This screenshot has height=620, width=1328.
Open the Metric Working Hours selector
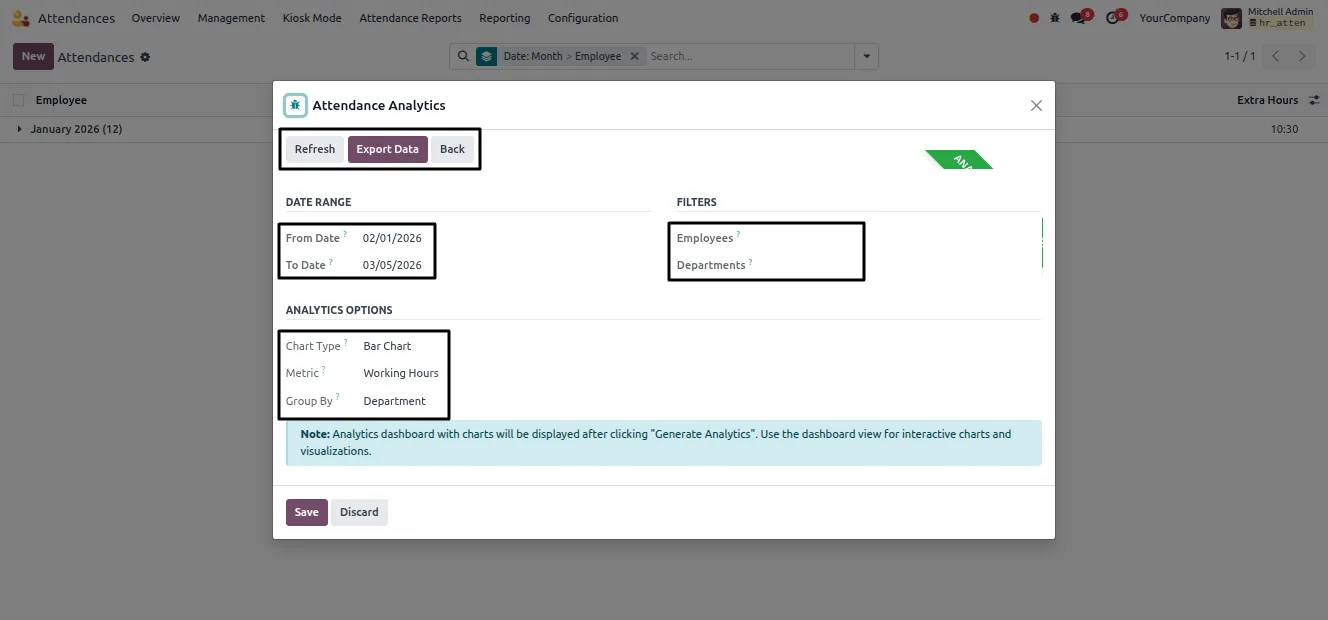point(401,373)
